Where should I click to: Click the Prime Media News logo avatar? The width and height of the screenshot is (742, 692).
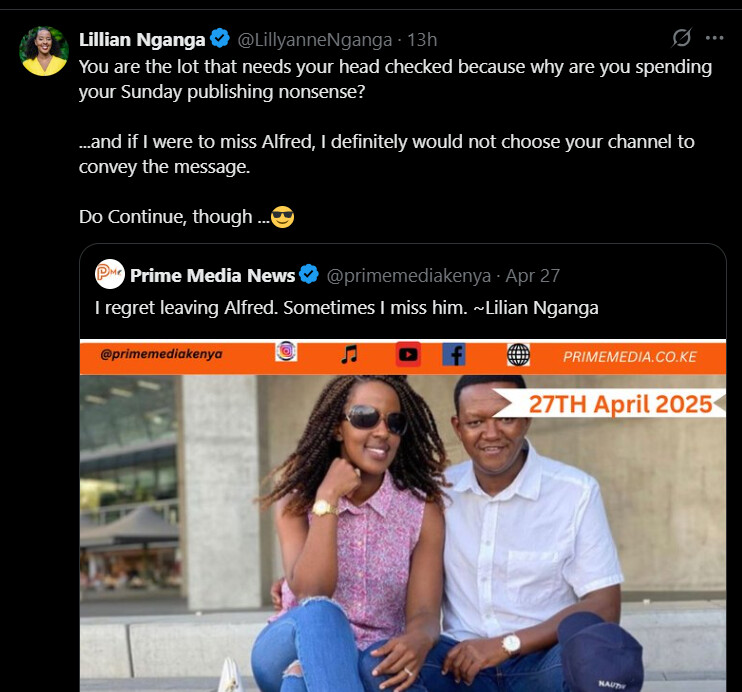point(109,275)
